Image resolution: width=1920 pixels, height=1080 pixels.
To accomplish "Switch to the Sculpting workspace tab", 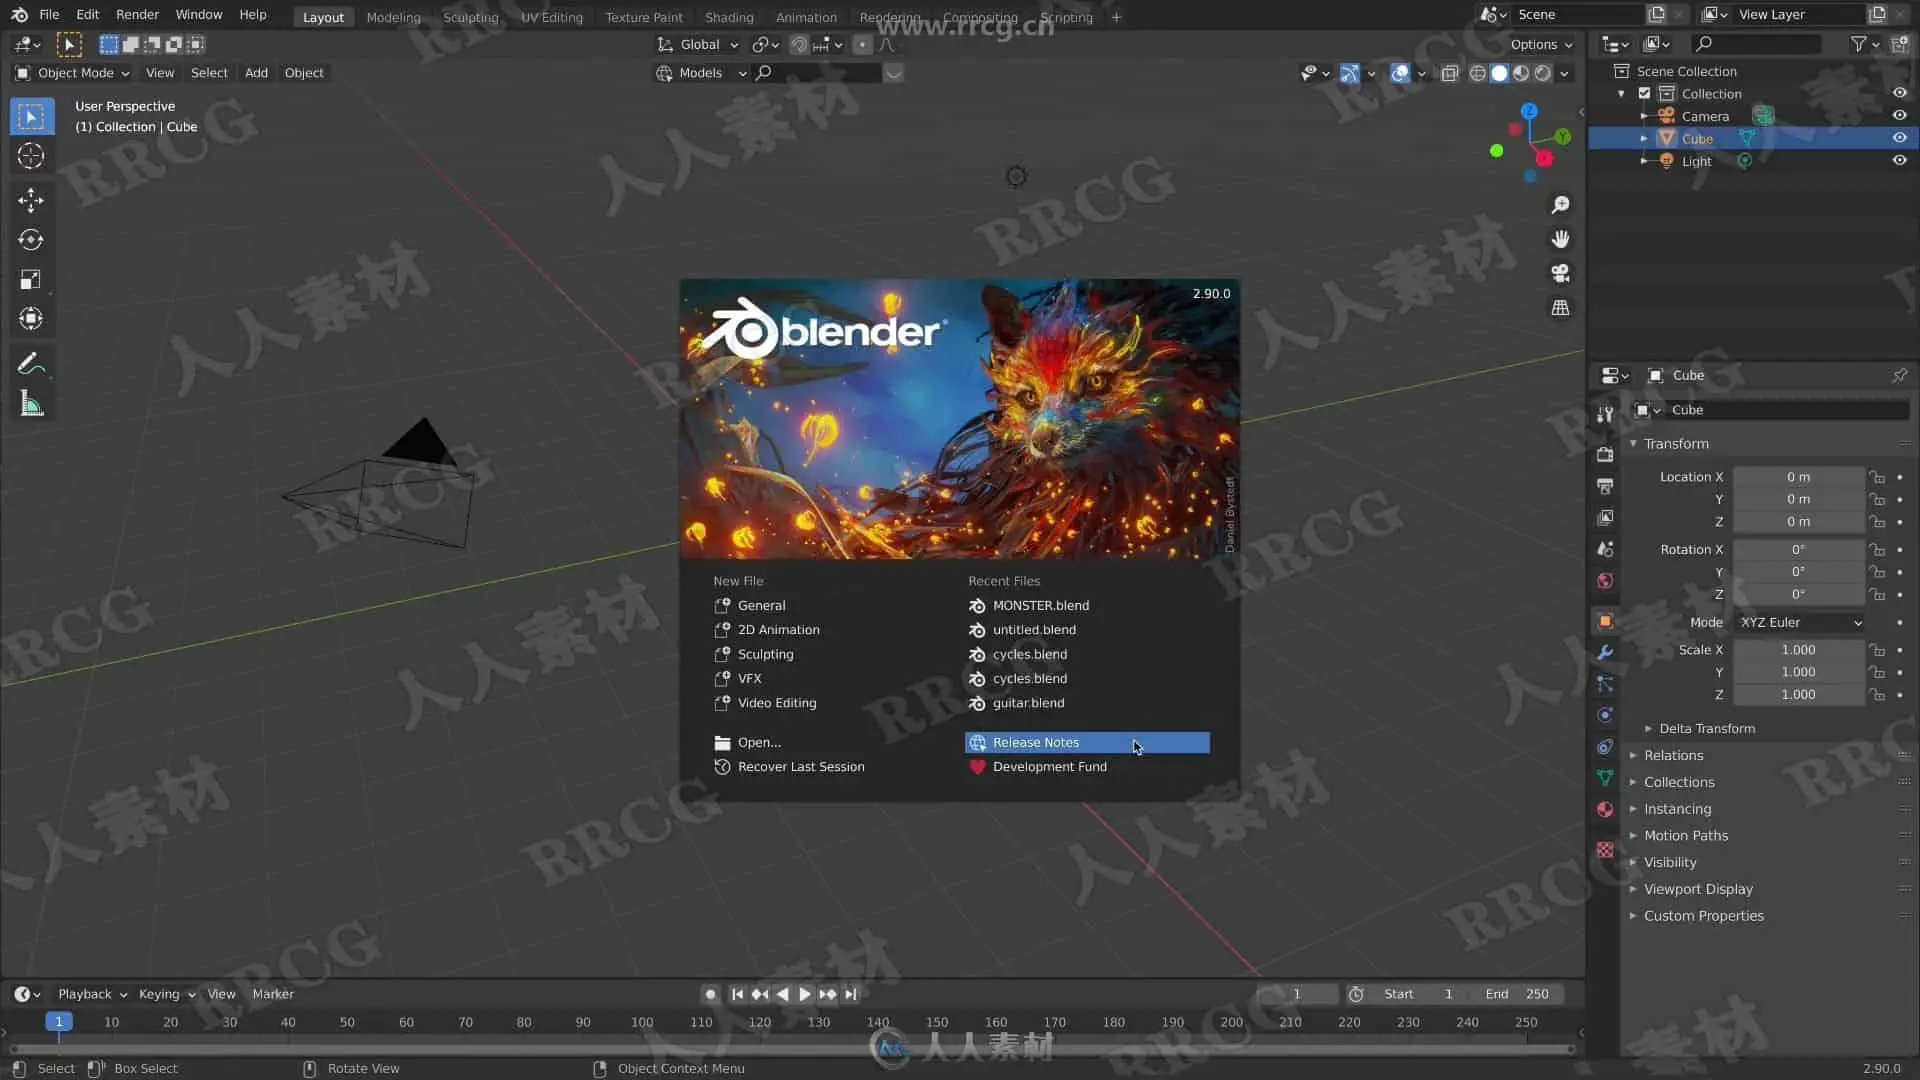I will (470, 17).
